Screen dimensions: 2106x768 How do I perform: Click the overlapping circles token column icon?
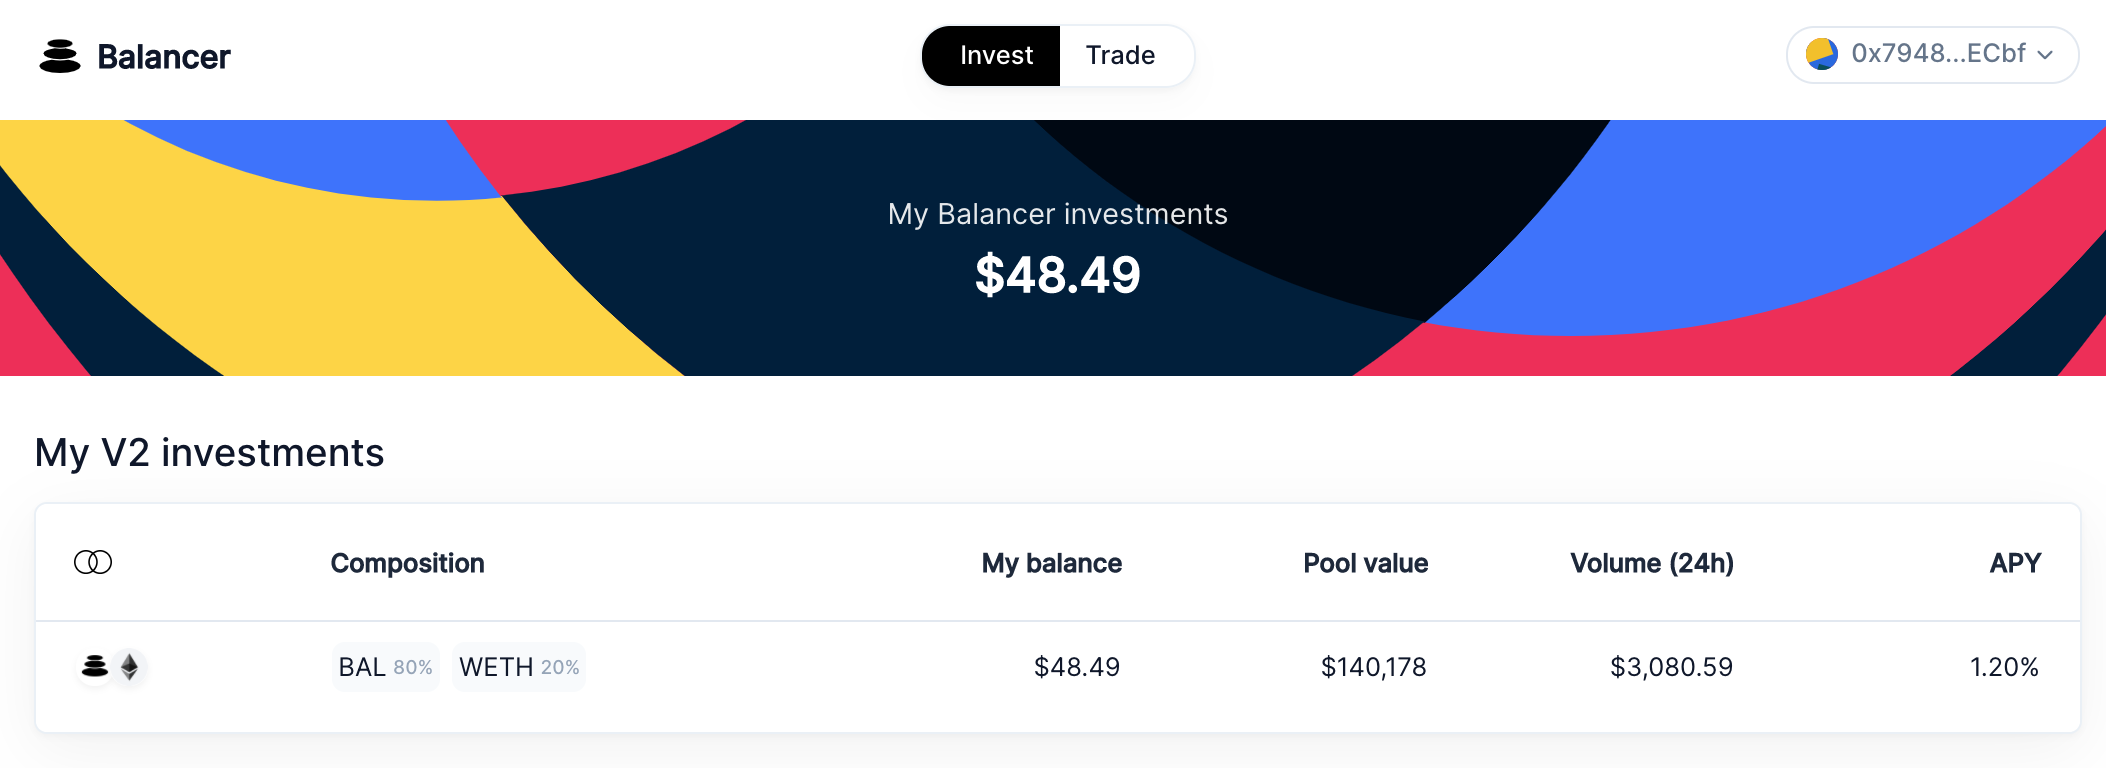[x=93, y=562]
